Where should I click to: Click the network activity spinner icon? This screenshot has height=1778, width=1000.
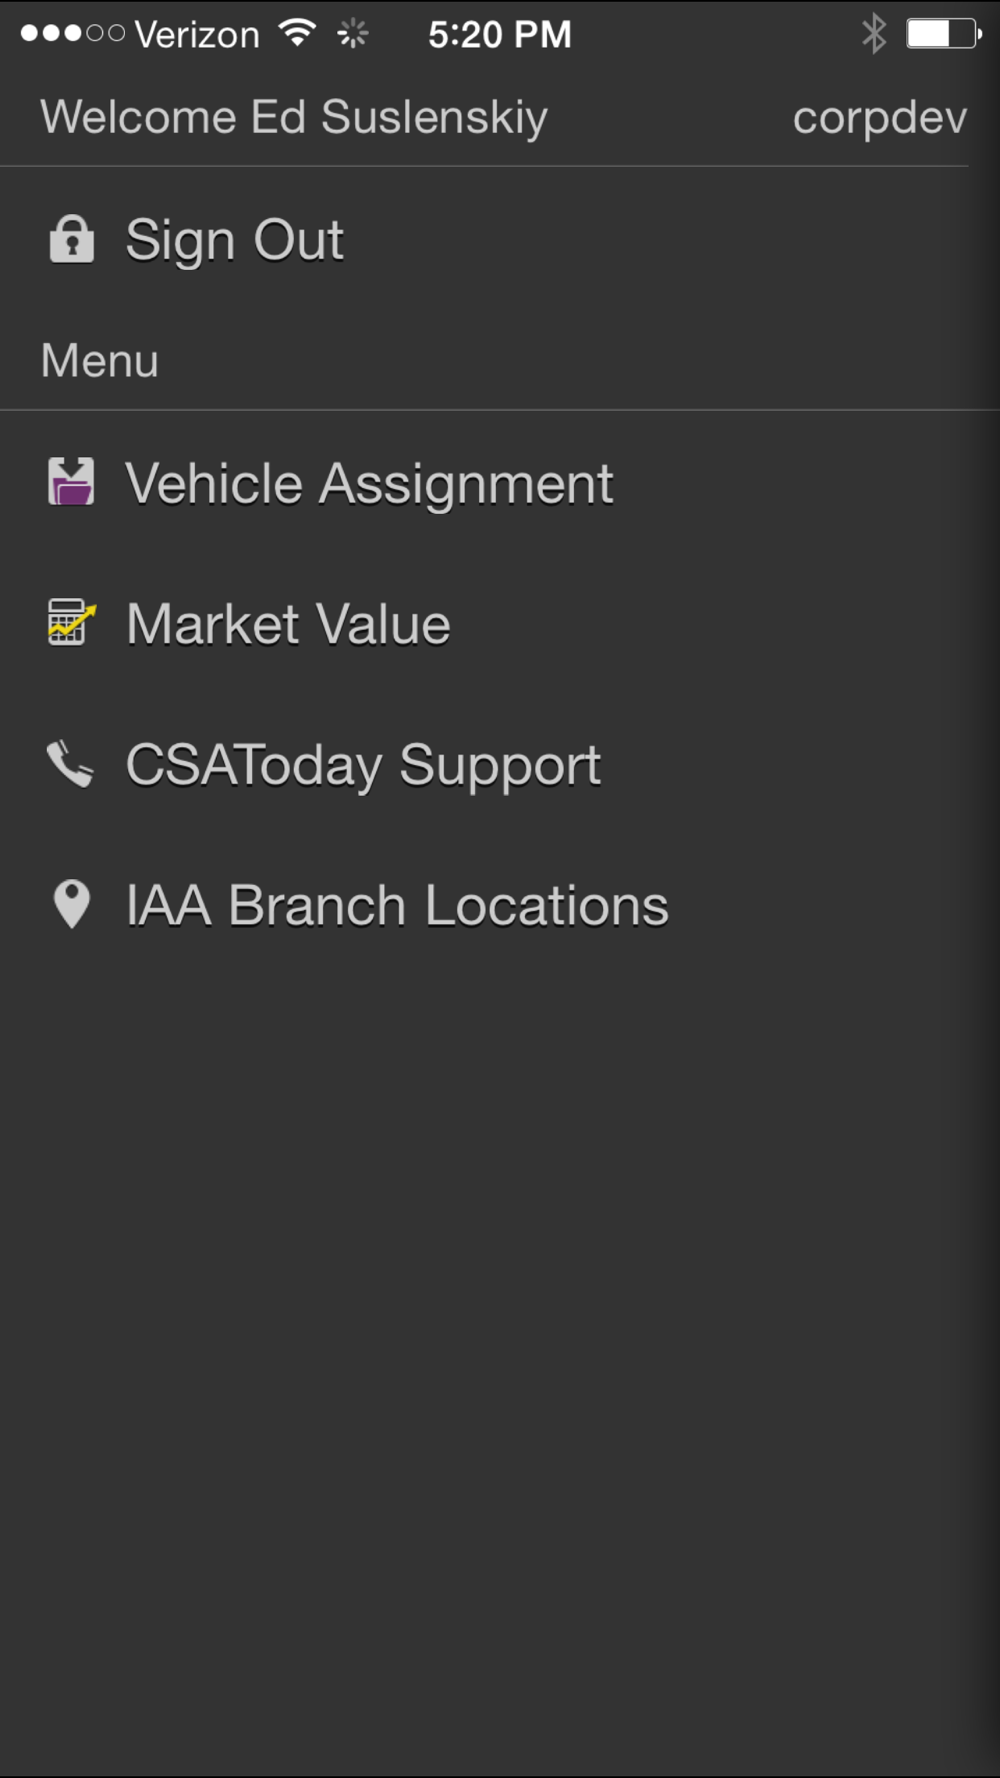click(352, 34)
